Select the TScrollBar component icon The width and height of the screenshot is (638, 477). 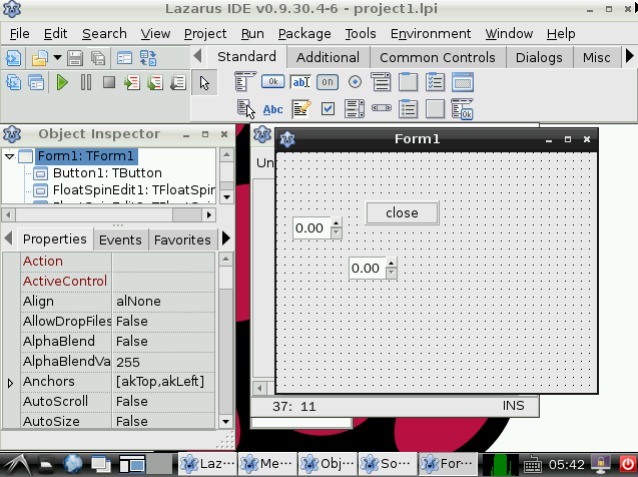pyautogui.click(x=381, y=108)
